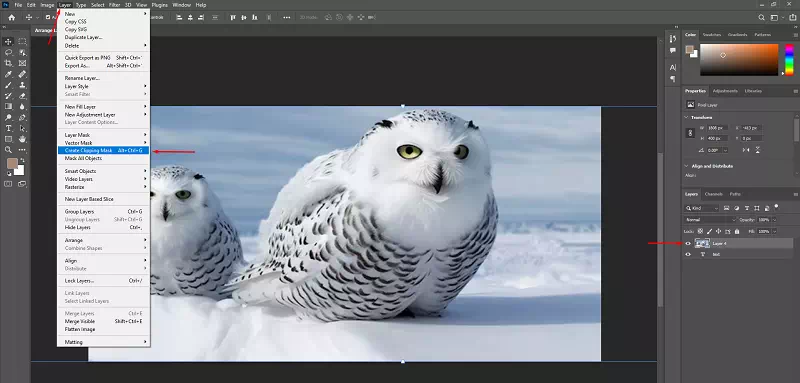Select the Blur tool

coord(22,106)
